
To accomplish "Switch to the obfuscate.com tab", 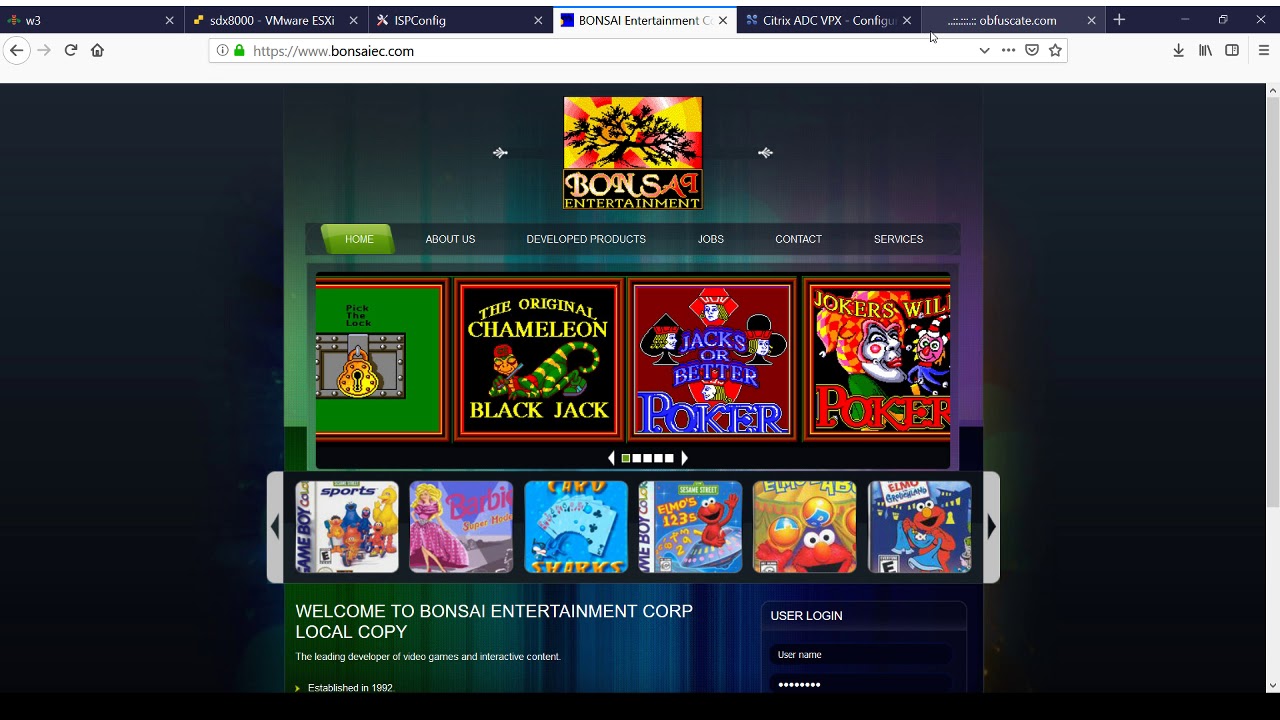I will point(1012,20).
